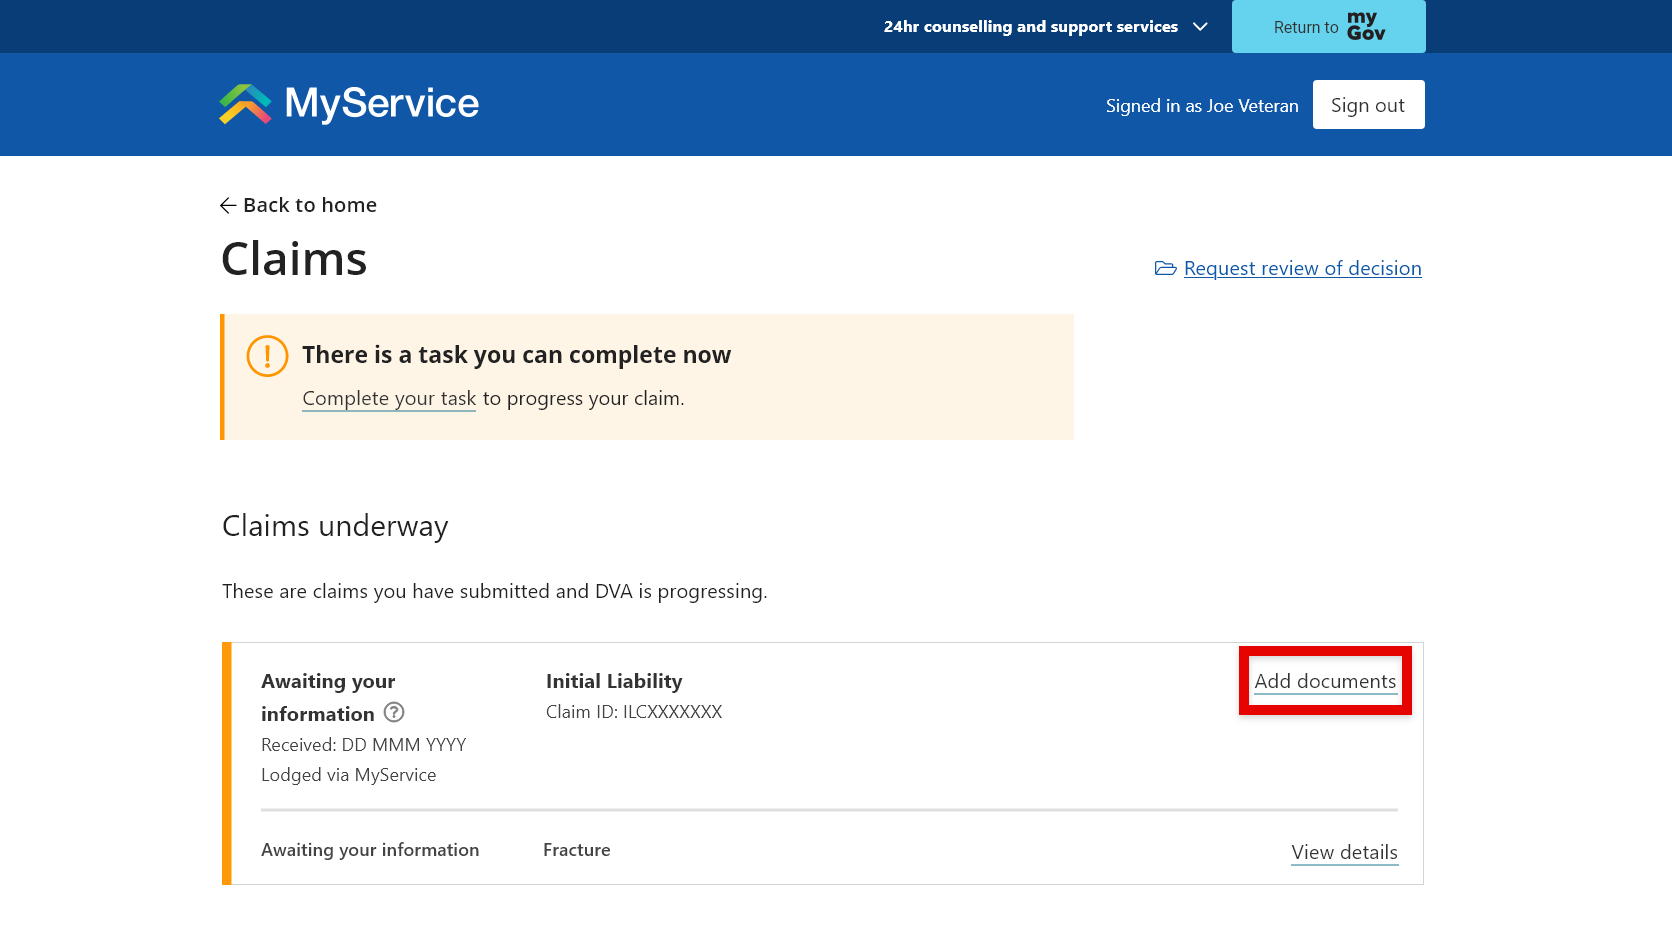Click the Fracture condition name
Image resolution: width=1672 pixels, height=927 pixels.
tap(577, 850)
